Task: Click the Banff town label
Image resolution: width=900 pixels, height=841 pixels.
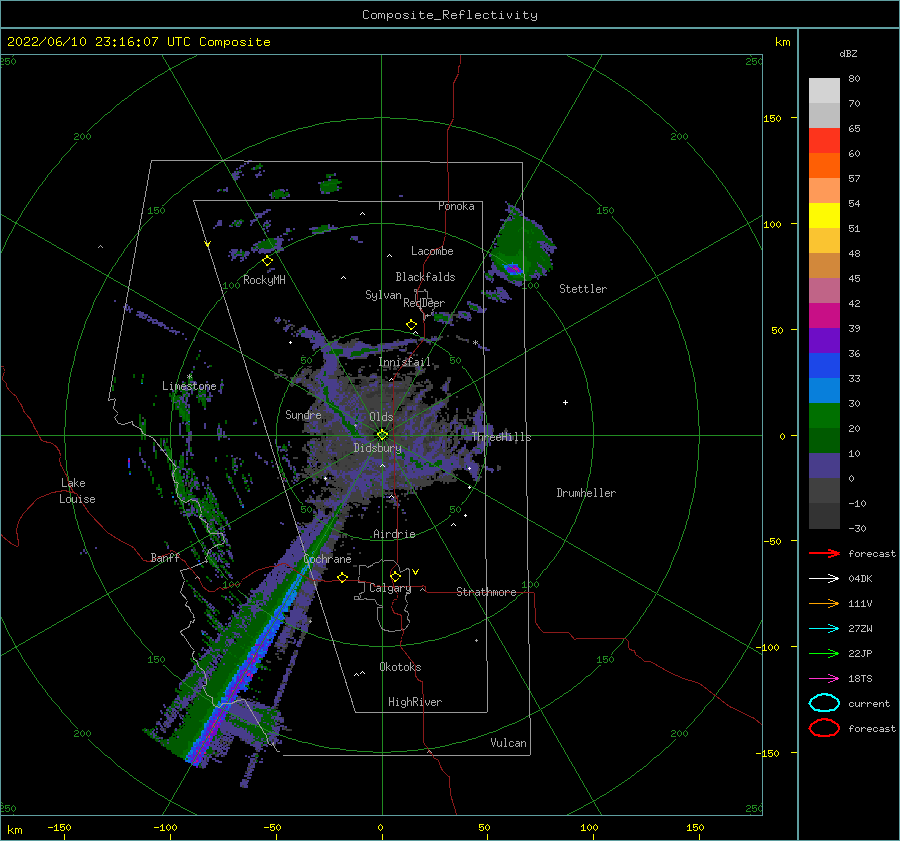Action: tap(165, 557)
